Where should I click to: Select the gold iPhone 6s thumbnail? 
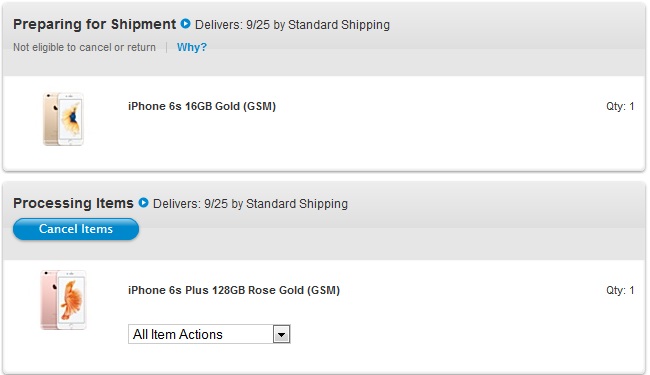63,119
